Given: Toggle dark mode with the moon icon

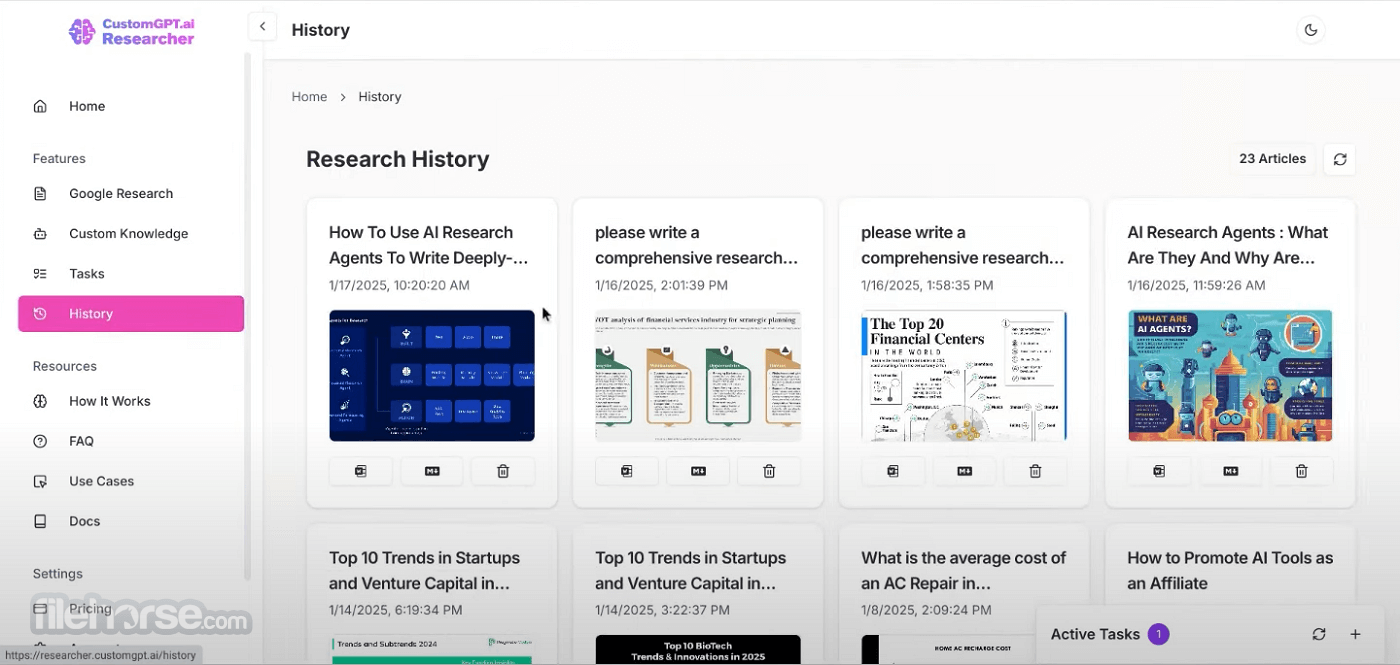Looking at the screenshot, I should tap(1310, 30).
